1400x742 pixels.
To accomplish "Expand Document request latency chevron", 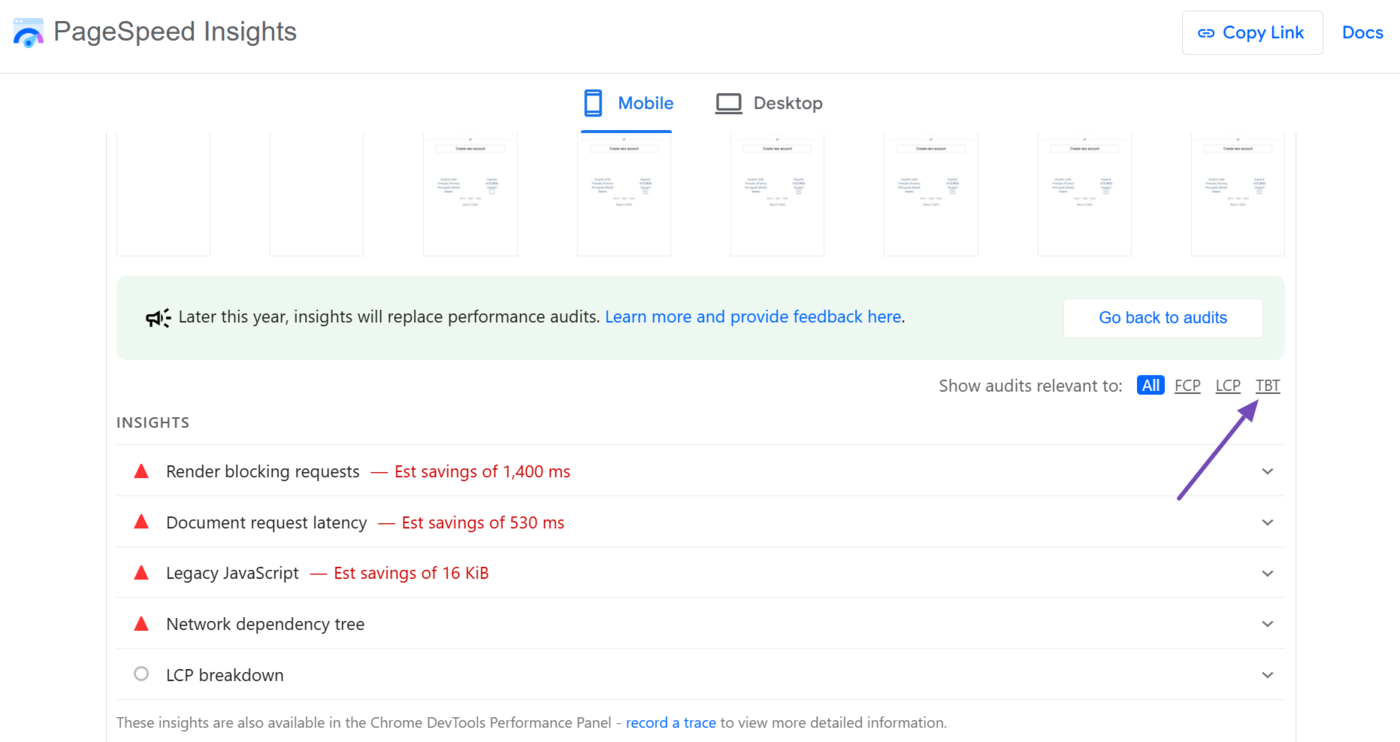I will point(1268,523).
